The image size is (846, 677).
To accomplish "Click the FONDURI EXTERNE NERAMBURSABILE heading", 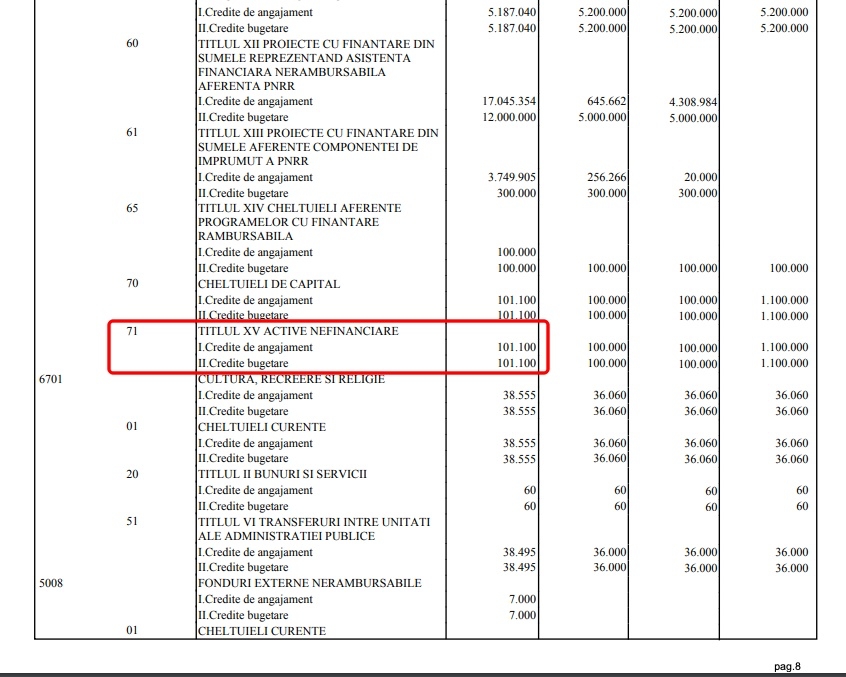I will tap(309, 583).
